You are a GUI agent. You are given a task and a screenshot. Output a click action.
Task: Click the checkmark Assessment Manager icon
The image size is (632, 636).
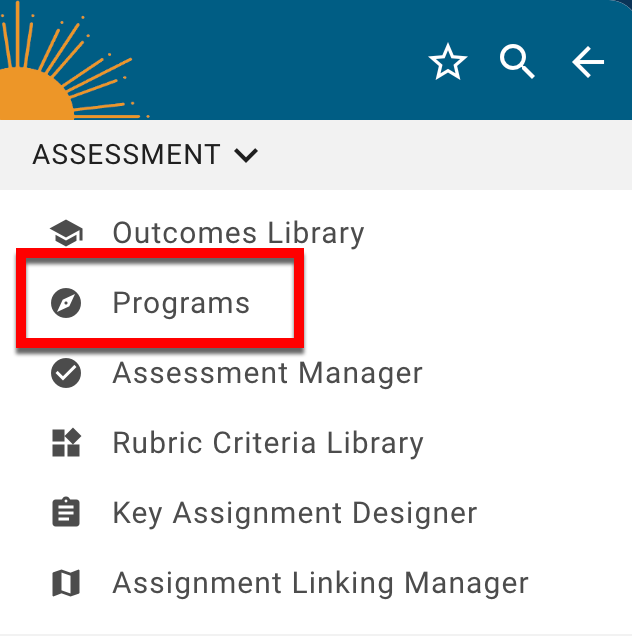pos(66,373)
